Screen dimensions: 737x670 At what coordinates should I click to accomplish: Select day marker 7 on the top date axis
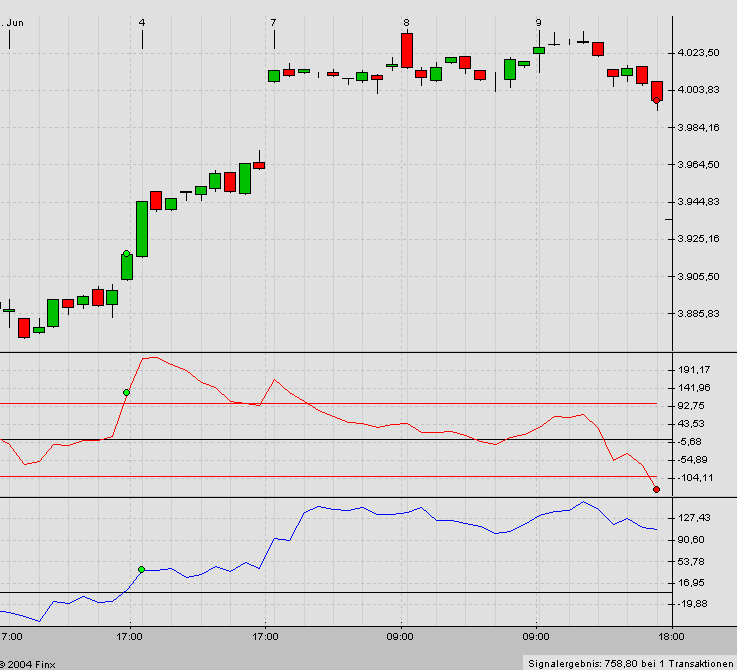point(273,22)
